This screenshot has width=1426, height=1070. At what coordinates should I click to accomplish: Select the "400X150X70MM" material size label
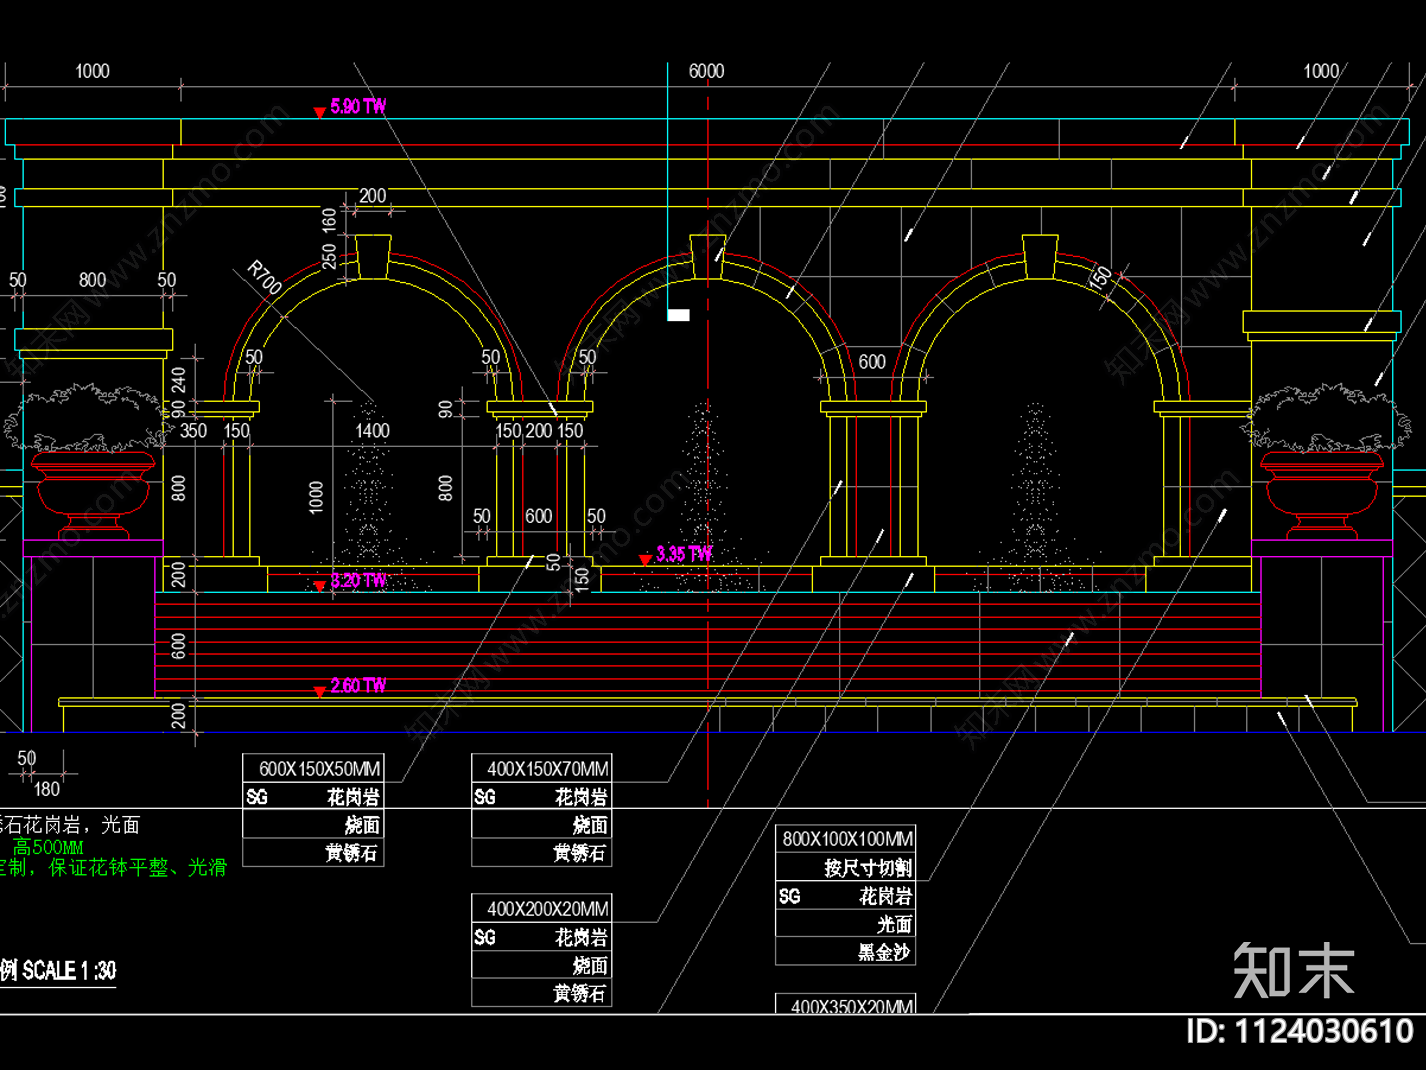pyautogui.click(x=547, y=769)
